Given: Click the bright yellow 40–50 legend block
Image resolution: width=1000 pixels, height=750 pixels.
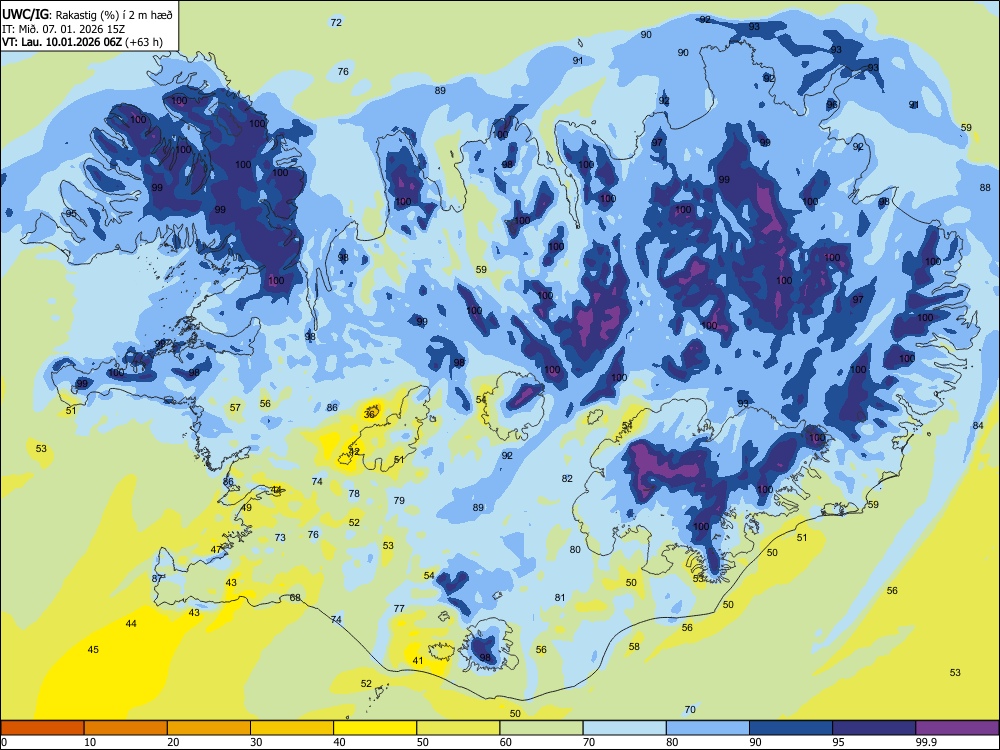Looking at the screenshot, I should click(x=375, y=728).
